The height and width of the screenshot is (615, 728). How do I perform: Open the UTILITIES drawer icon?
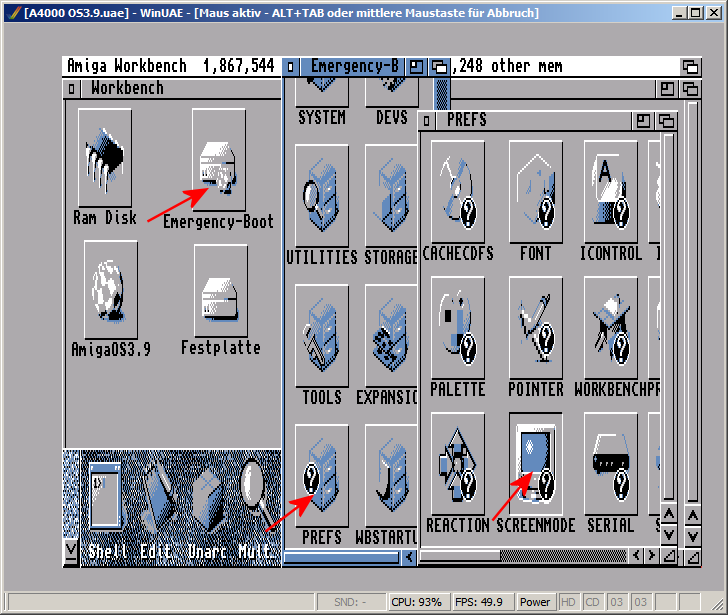coord(322,195)
